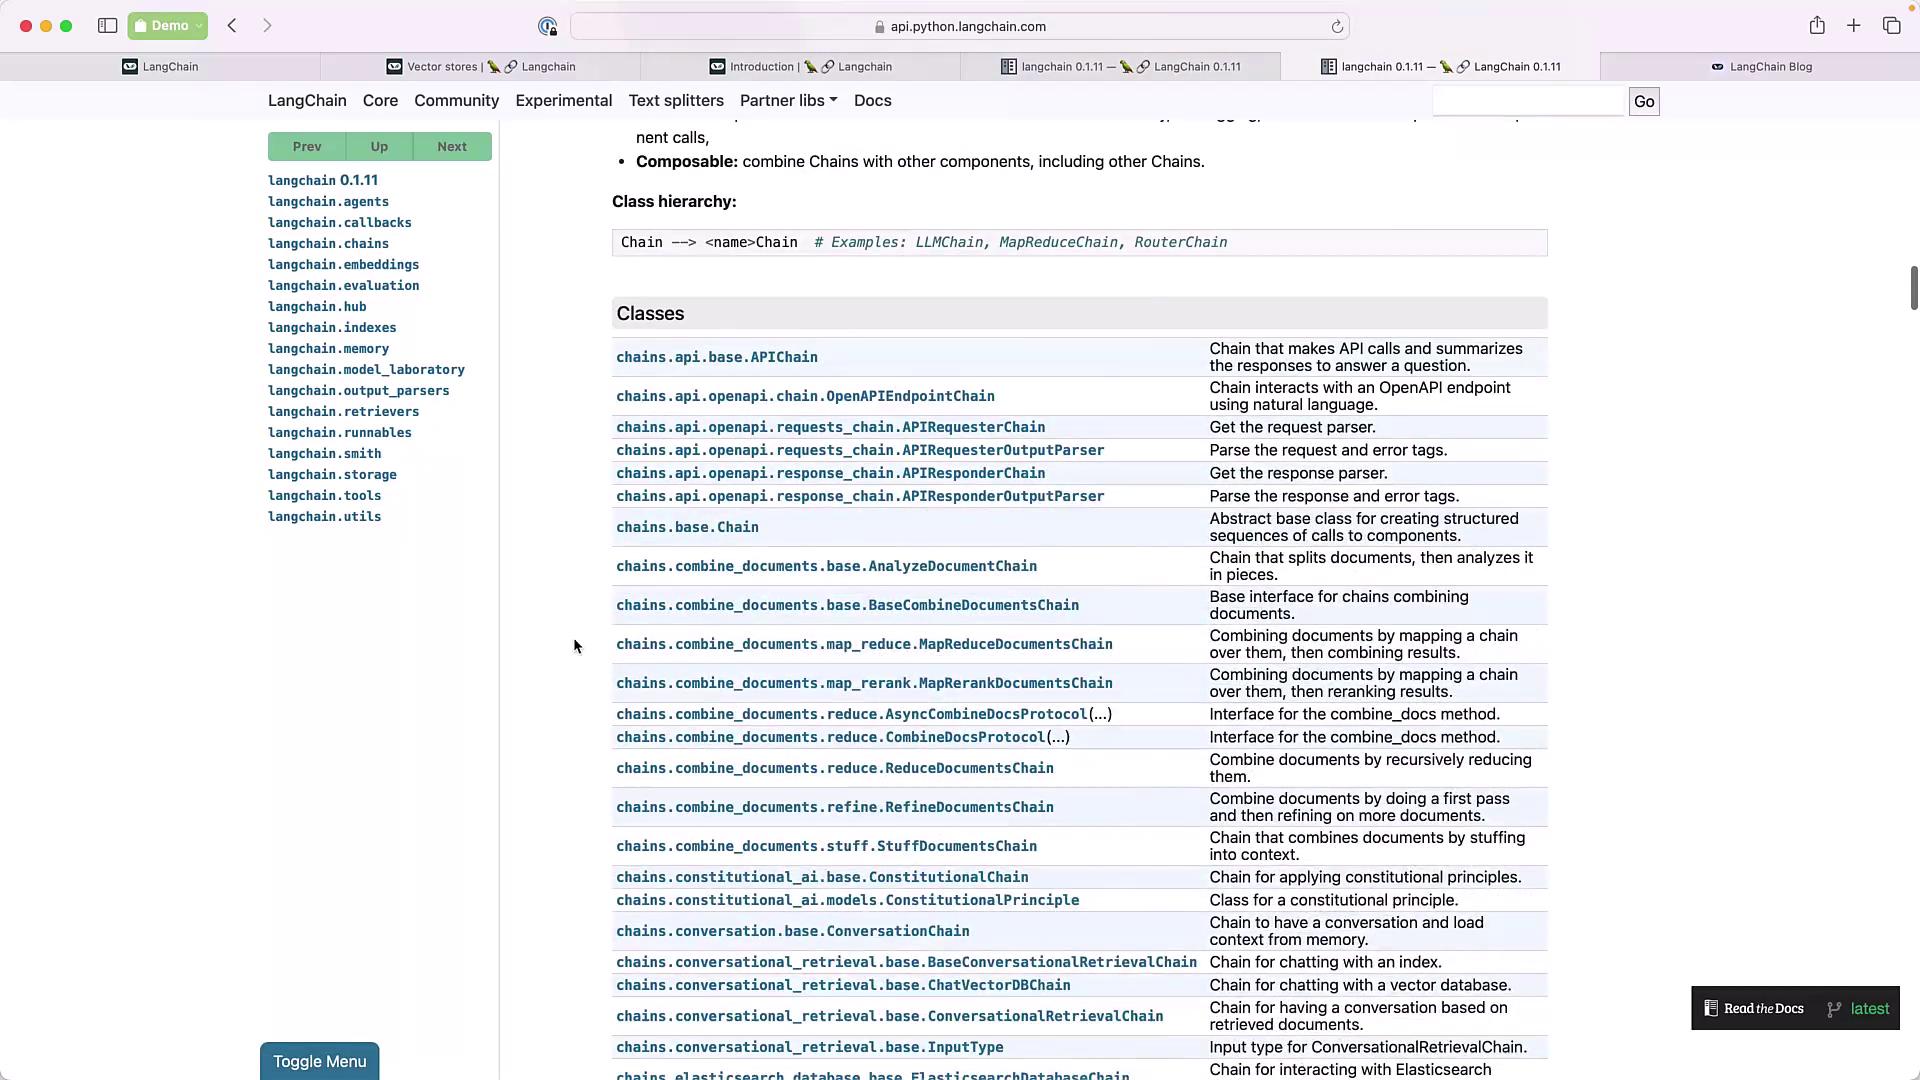Click the docs search input field
The width and height of the screenshot is (1920, 1080).
(1528, 101)
